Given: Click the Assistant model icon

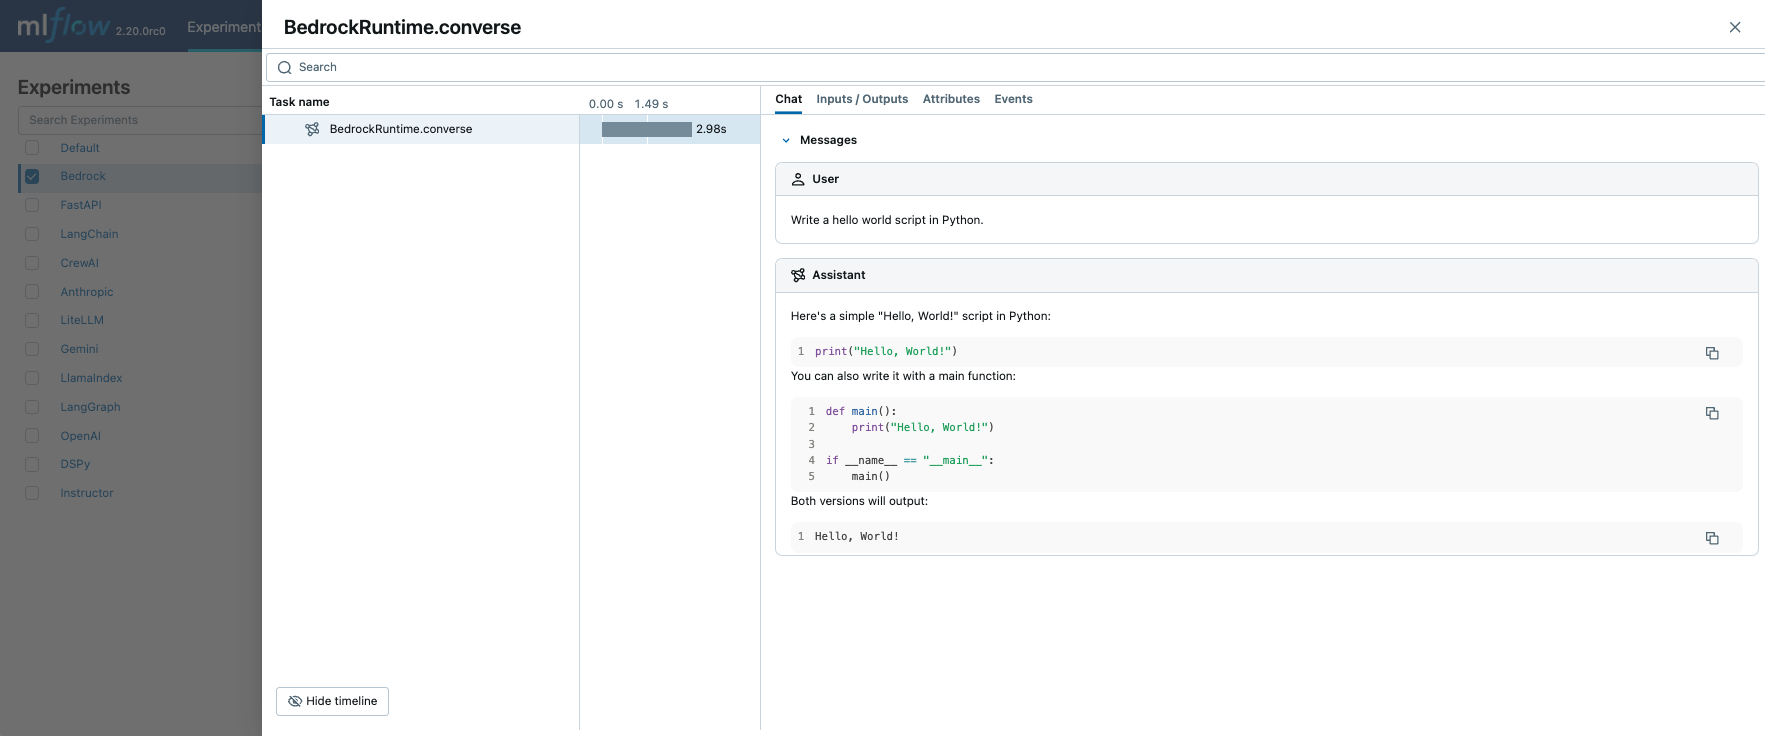Looking at the screenshot, I should click(798, 275).
